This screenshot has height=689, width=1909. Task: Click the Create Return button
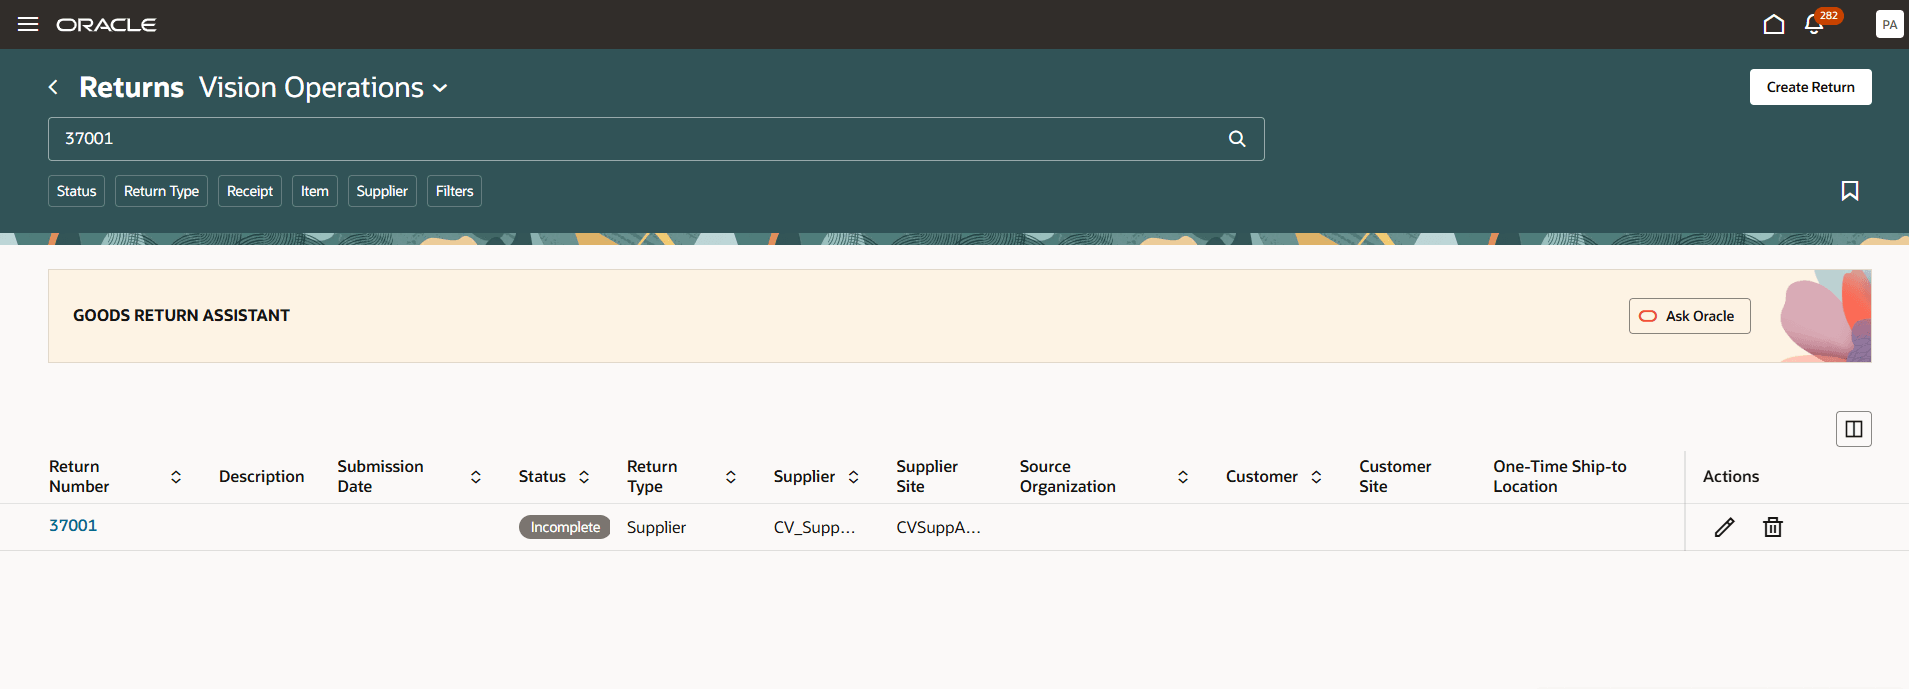[x=1810, y=87]
